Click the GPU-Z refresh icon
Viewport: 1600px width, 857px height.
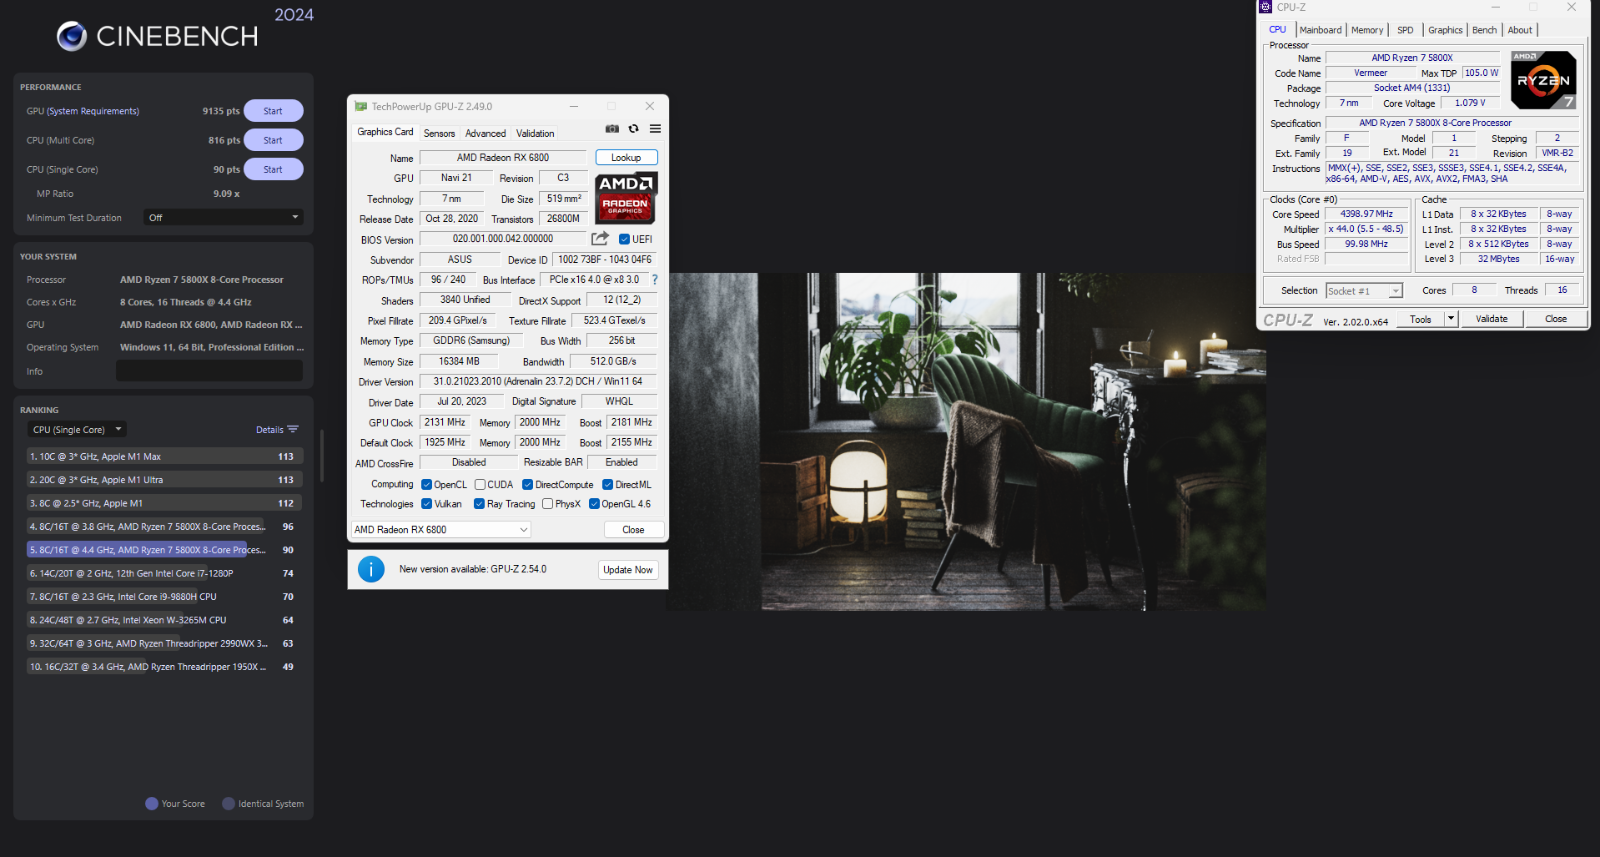(x=633, y=129)
